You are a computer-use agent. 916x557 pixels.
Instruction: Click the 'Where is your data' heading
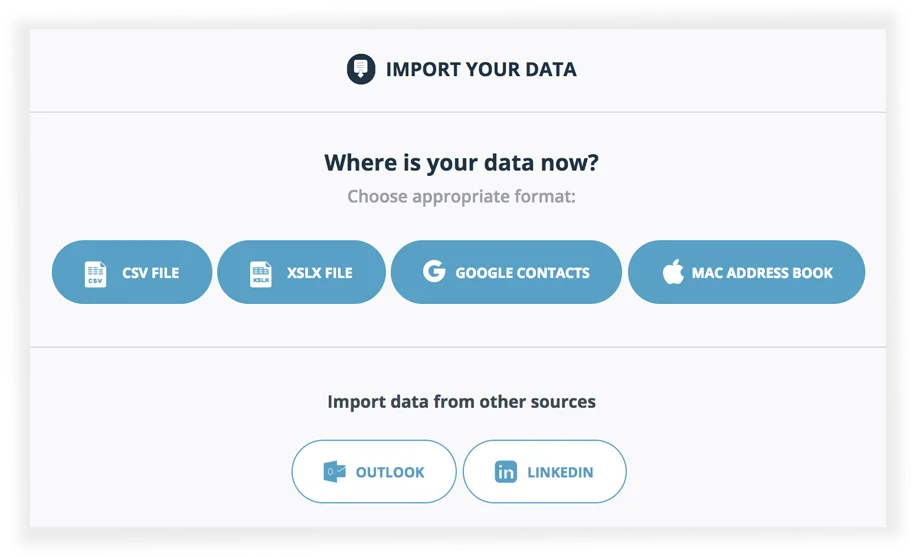coord(462,163)
